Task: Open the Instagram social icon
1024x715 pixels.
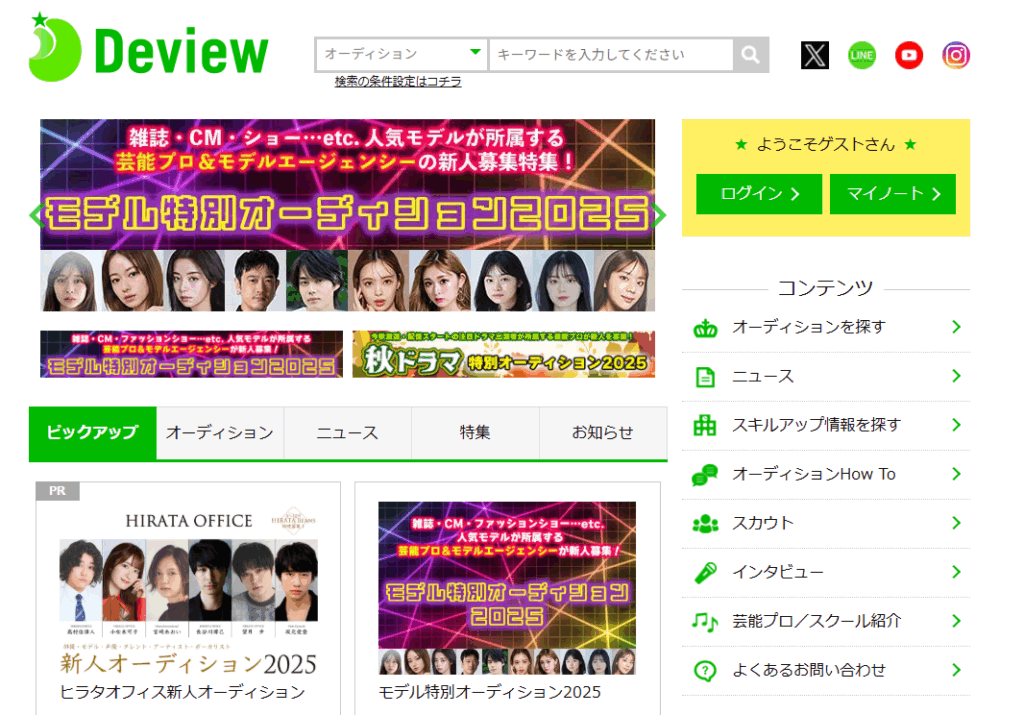Action: [x=956, y=55]
